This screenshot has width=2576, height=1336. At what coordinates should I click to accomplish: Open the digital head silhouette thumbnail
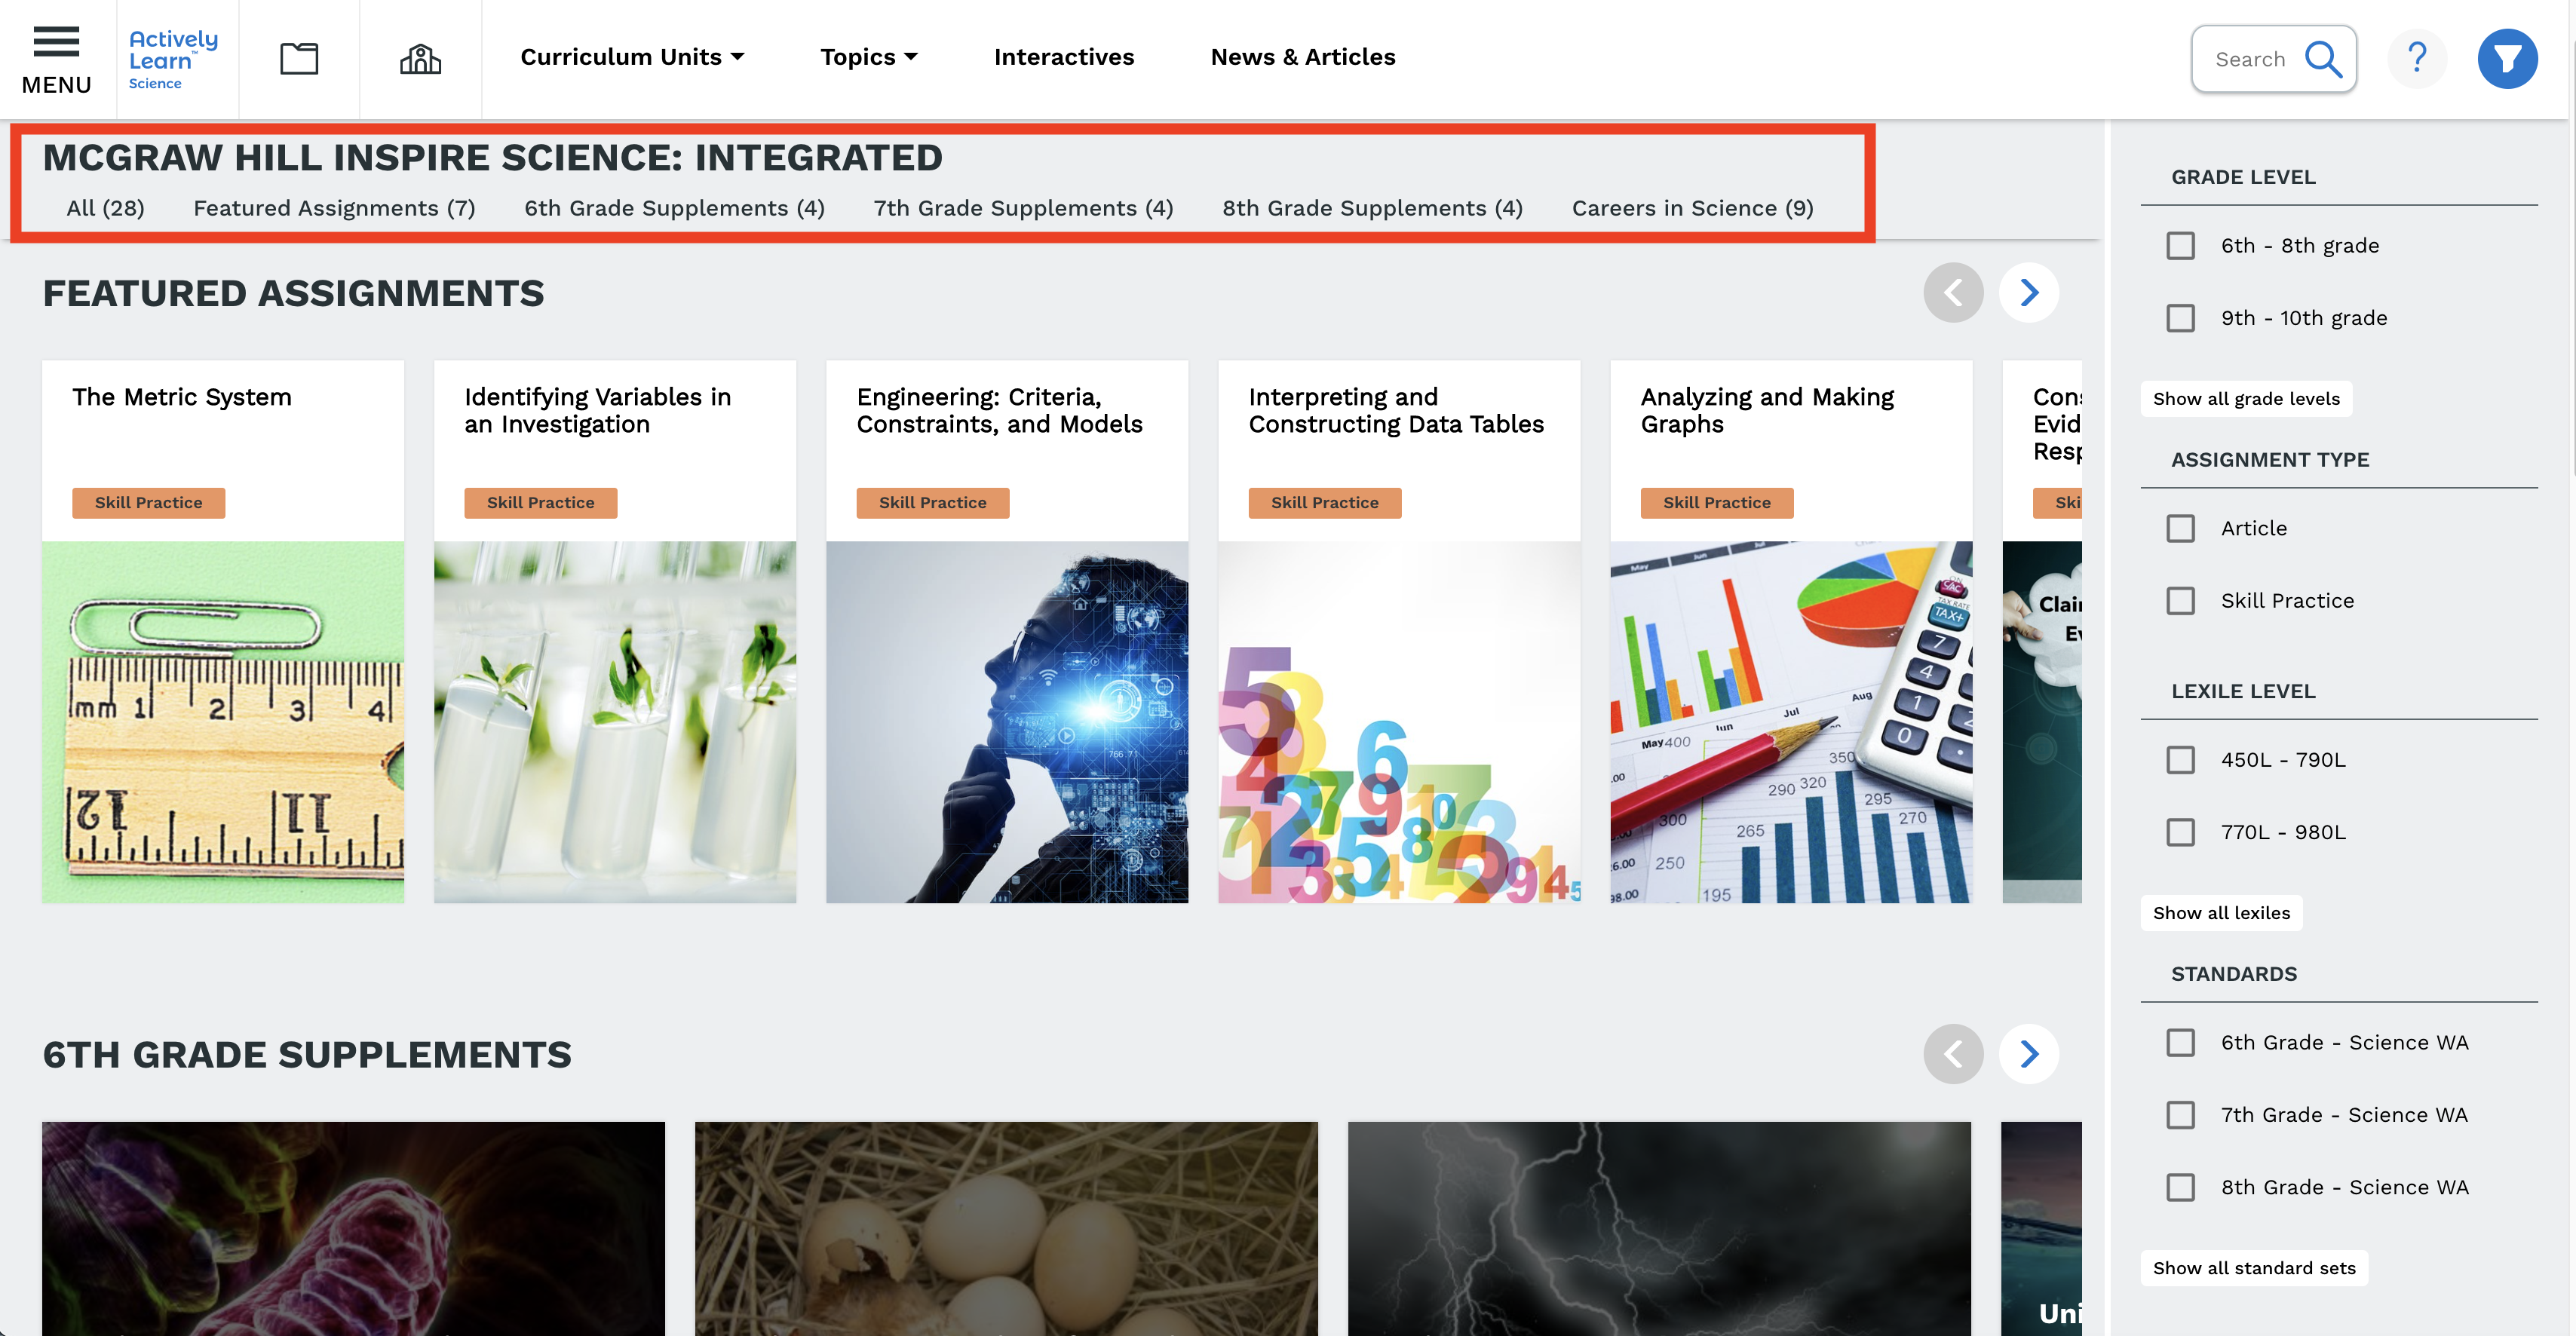[1007, 722]
